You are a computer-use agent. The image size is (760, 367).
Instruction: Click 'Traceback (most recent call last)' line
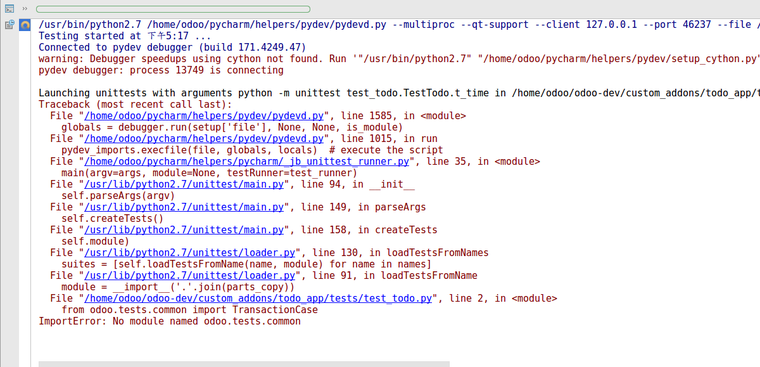(x=135, y=105)
